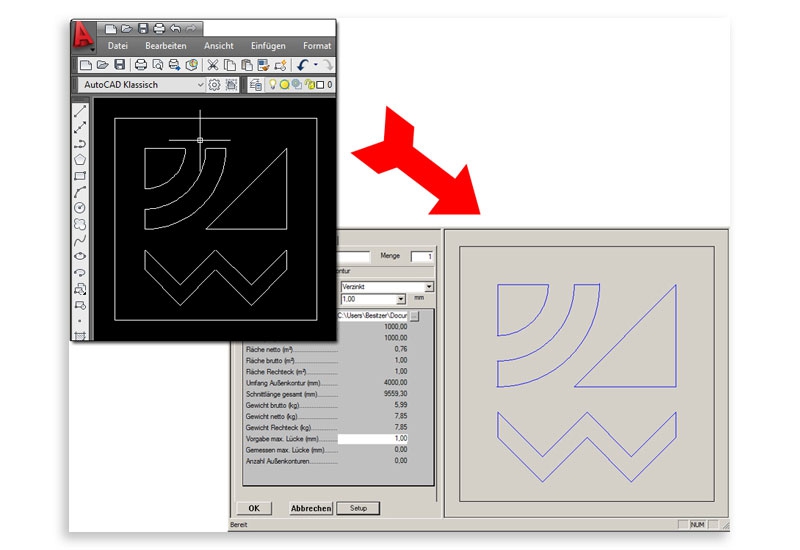Click the Copy icon in standard toolbar
This screenshot has width=800, height=550.
(230, 65)
